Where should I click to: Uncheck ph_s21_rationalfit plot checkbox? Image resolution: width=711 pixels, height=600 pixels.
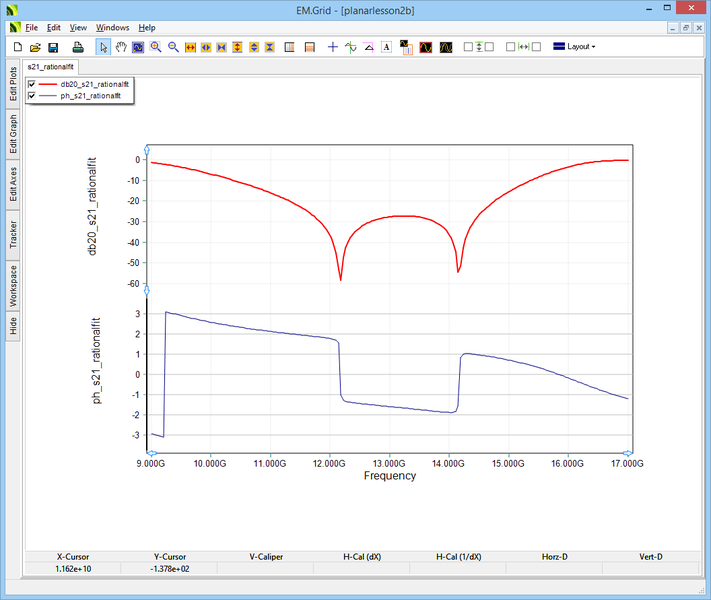[32, 96]
